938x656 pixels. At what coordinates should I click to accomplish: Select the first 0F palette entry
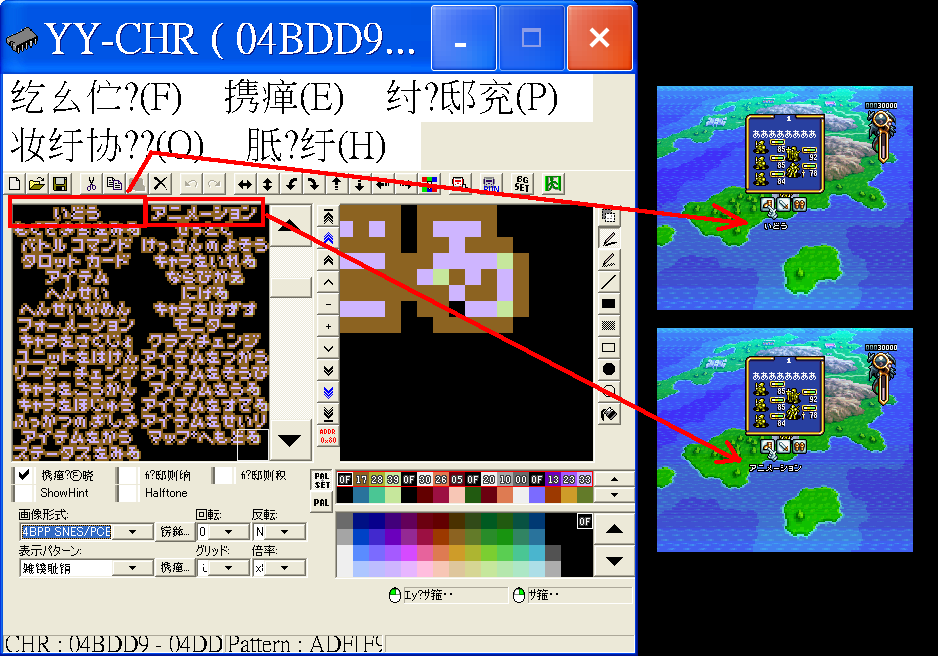pos(345,480)
